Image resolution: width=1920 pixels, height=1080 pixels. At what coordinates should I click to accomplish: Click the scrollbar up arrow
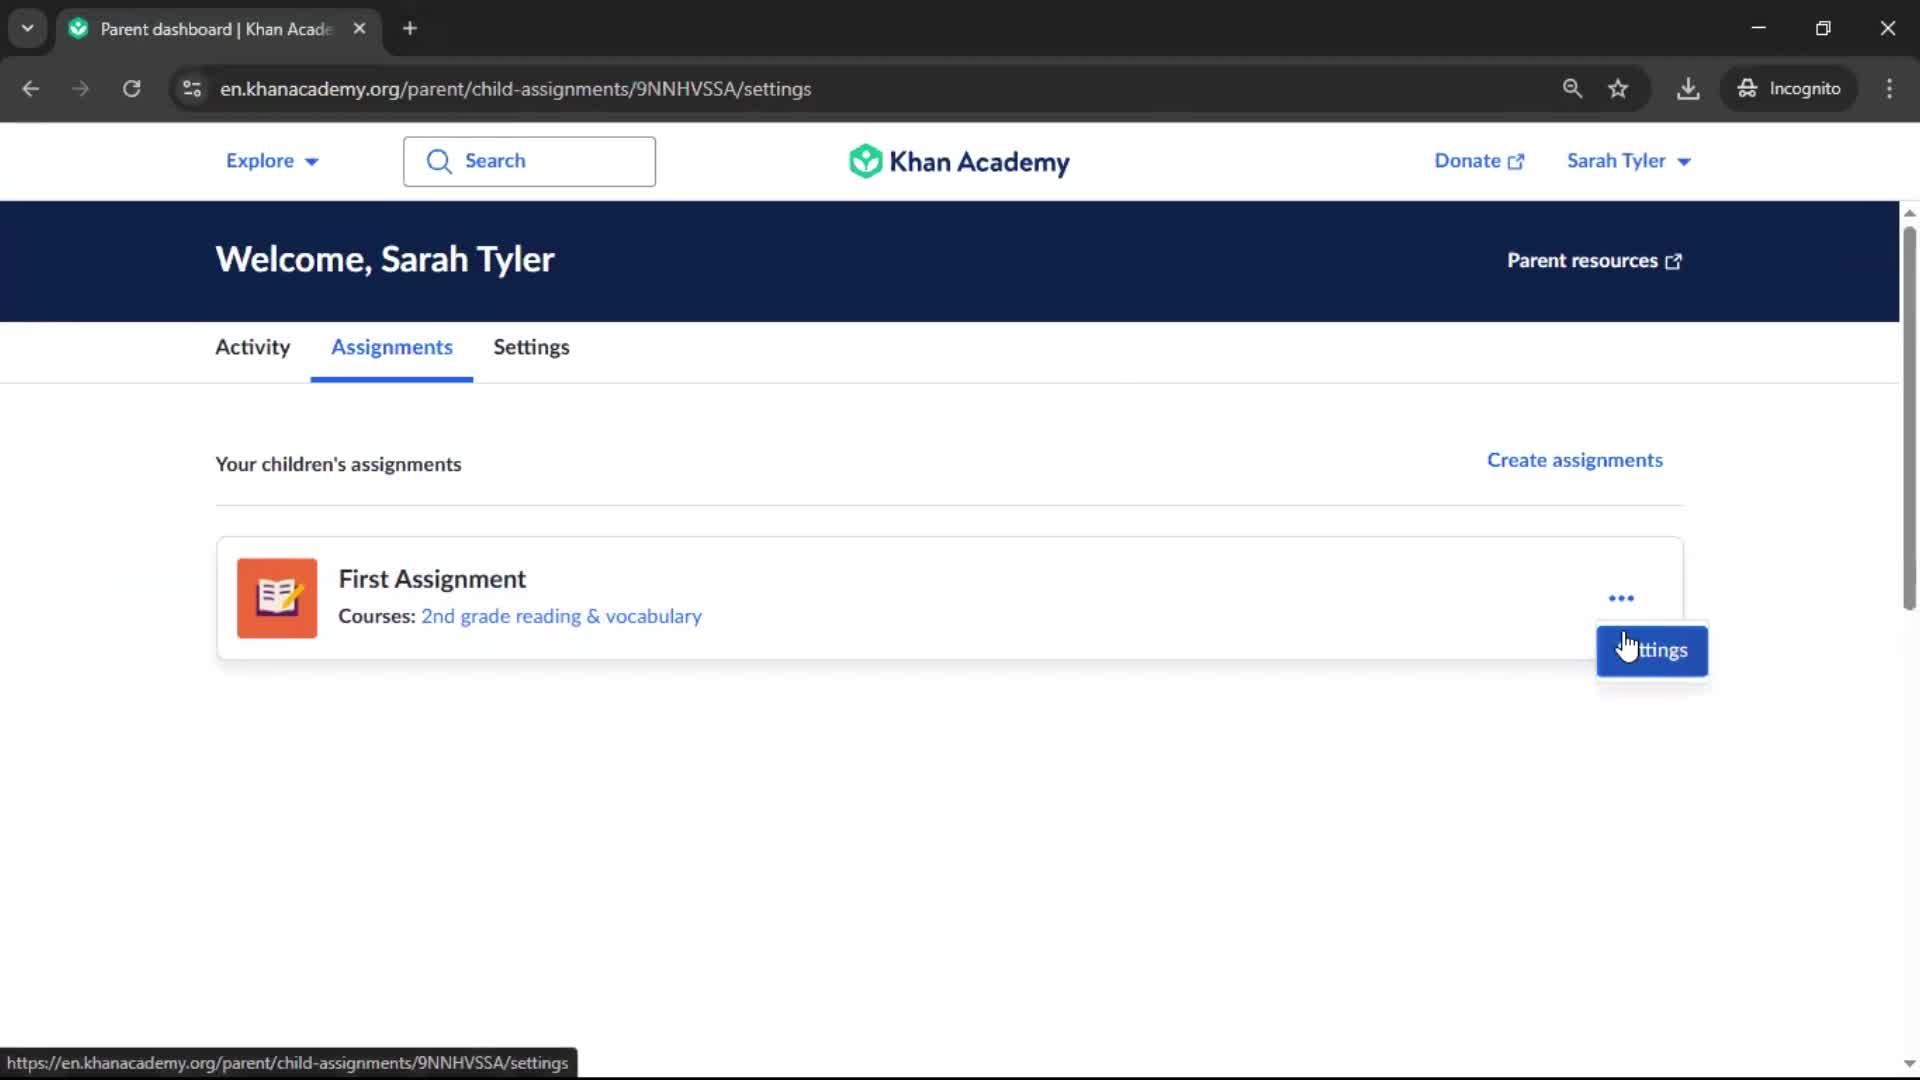[x=1909, y=213]
